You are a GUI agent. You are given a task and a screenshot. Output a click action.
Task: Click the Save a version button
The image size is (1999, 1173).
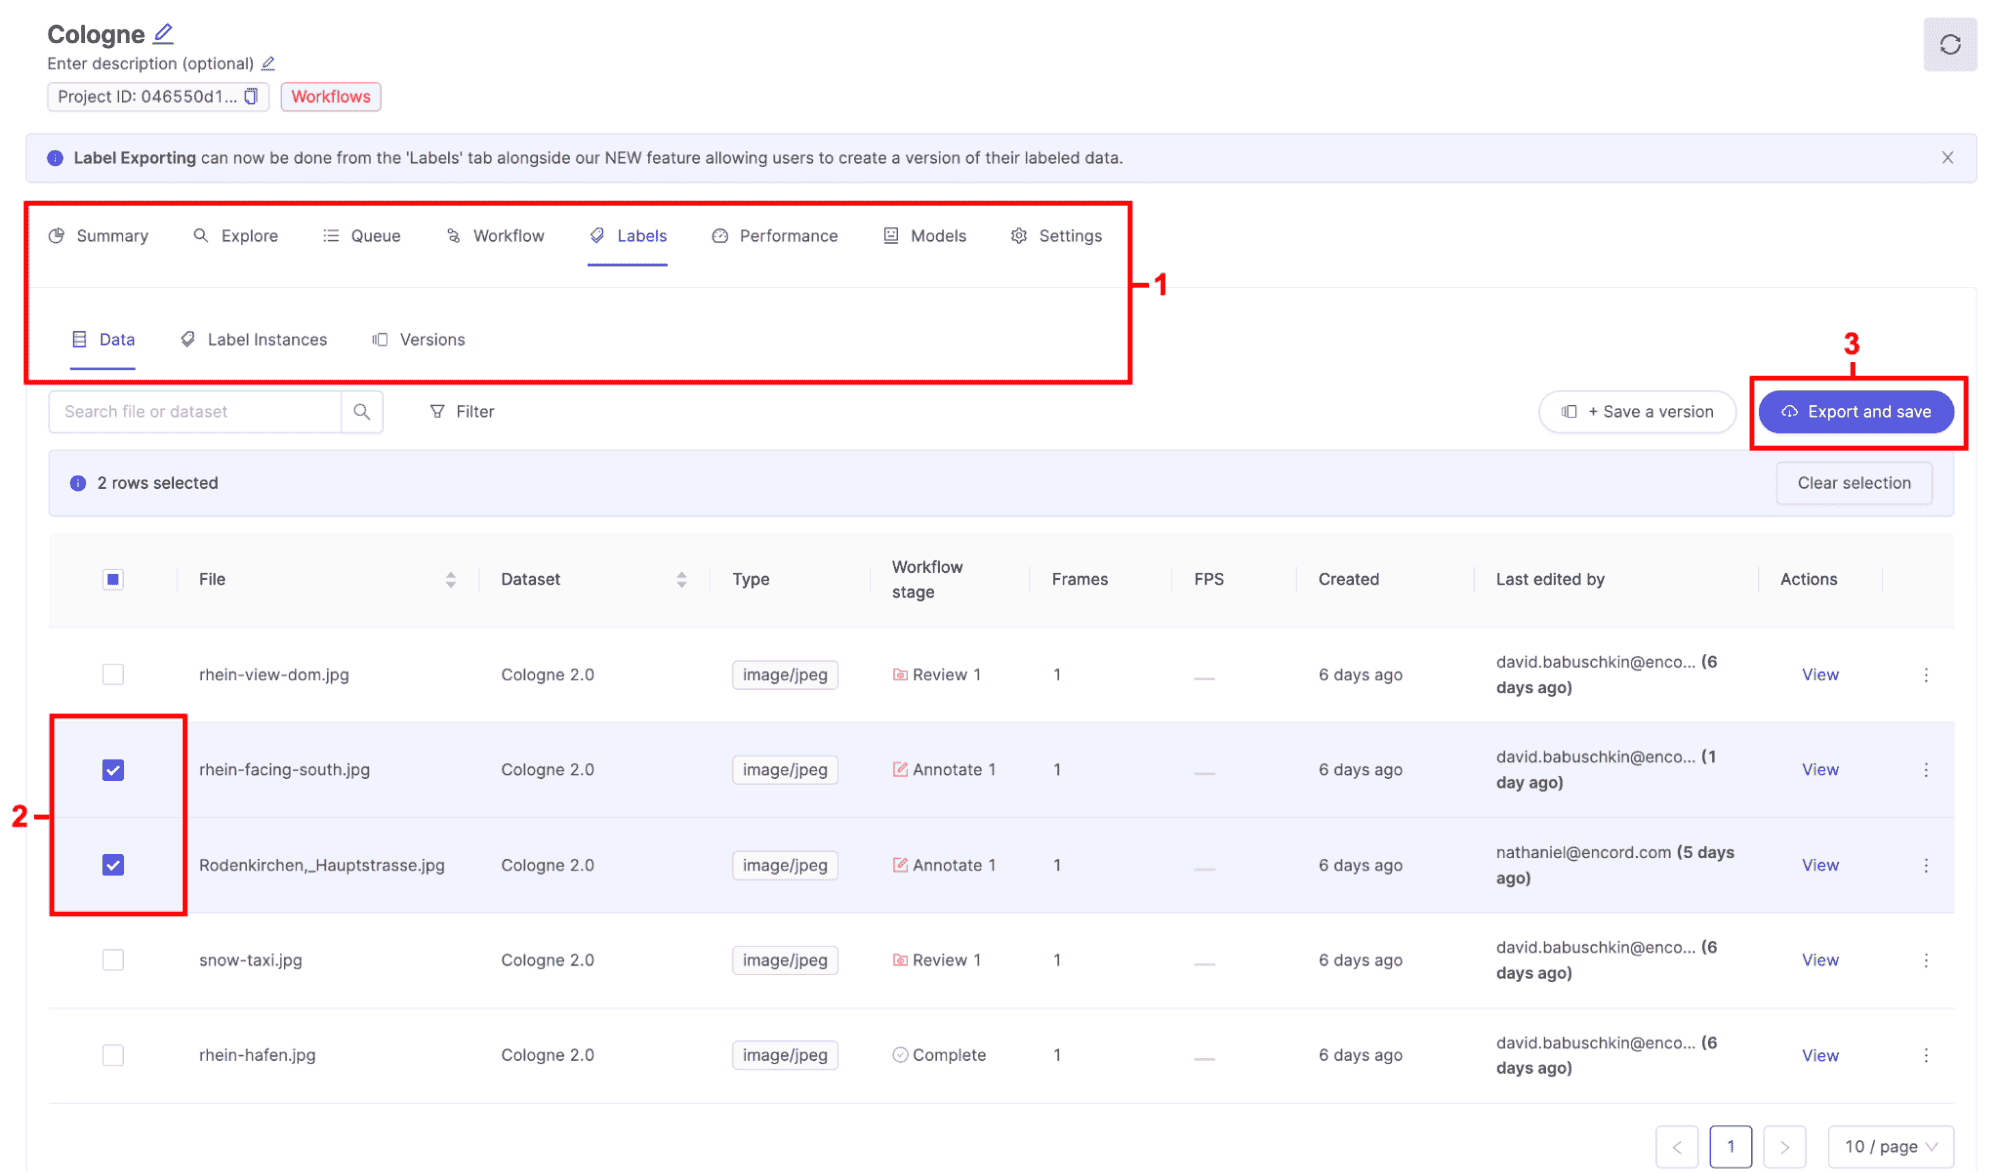pos(1637,412)
